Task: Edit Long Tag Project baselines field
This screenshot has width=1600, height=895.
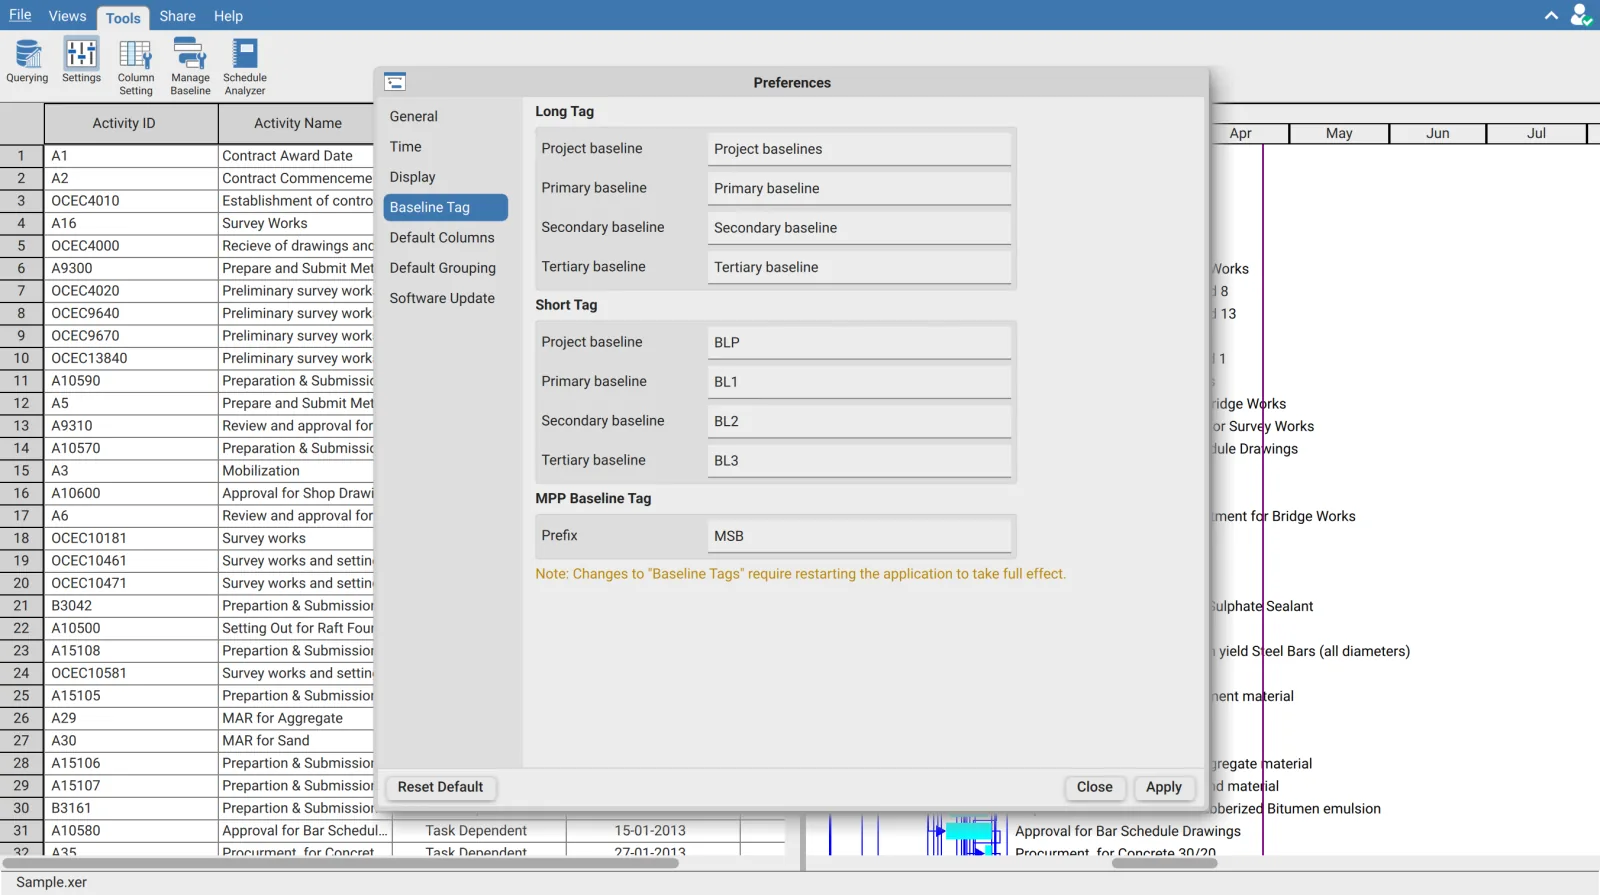Action: pos(860,149)
